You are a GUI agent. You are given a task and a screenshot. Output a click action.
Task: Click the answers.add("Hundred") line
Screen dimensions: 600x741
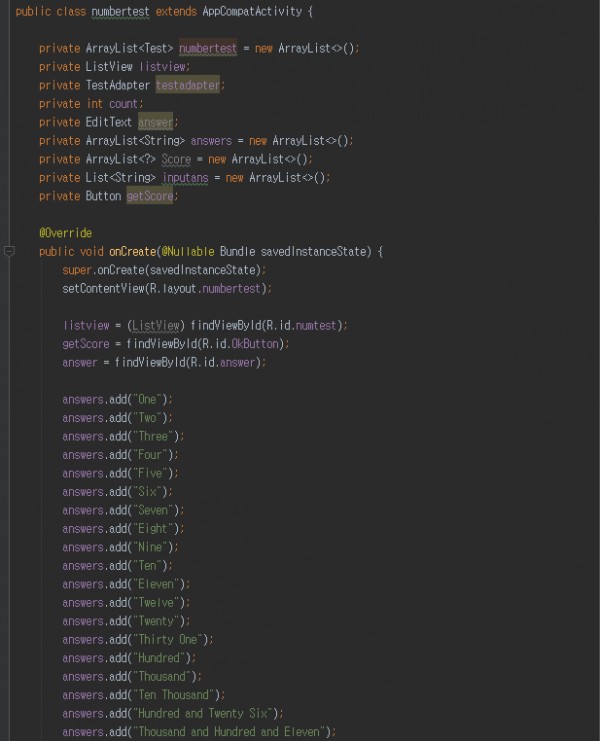[x=129, y=658]
